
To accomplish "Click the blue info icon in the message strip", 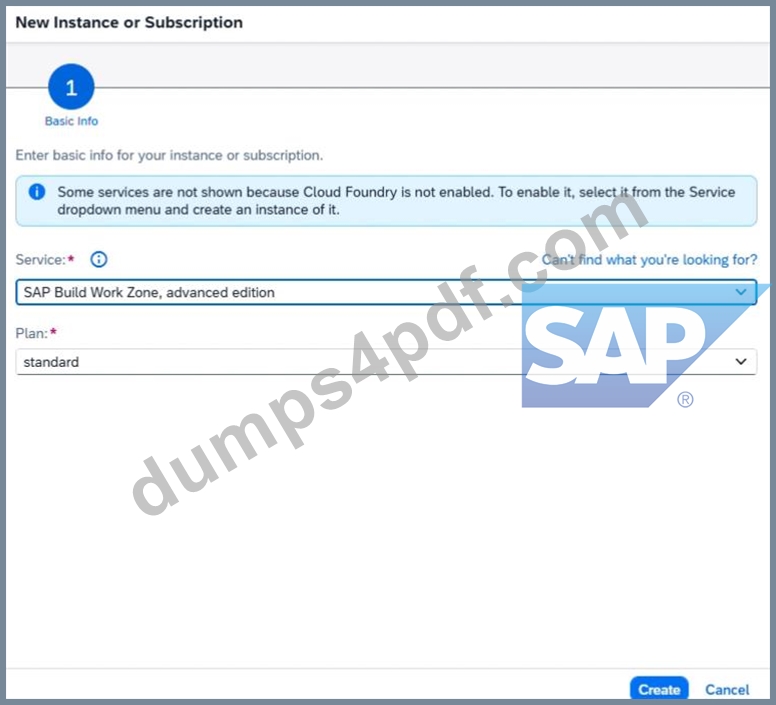I will click(37, 191).
